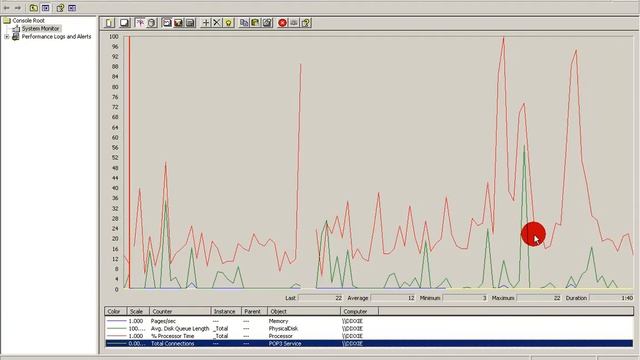Click the Paste Counter List icon

click(x=256, y=23)
